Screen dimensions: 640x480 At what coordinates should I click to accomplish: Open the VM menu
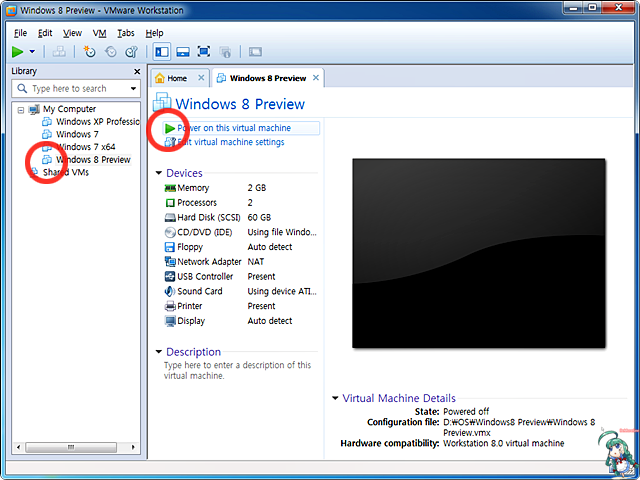(99, 33)
